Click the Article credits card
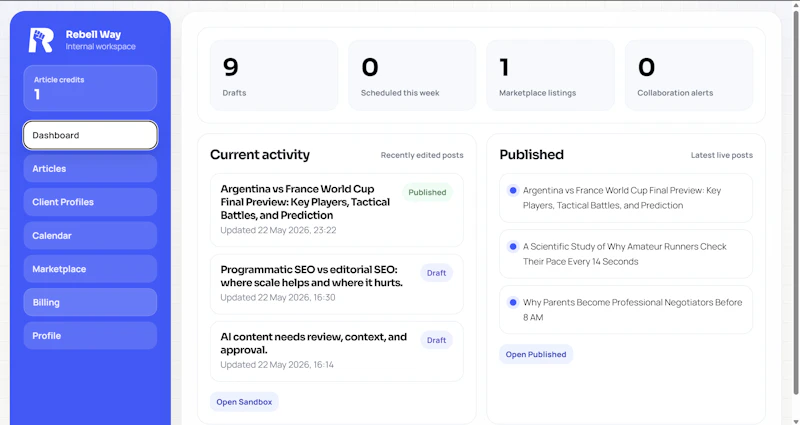Viewport: 800px width, 425px height. click(90, 88)
